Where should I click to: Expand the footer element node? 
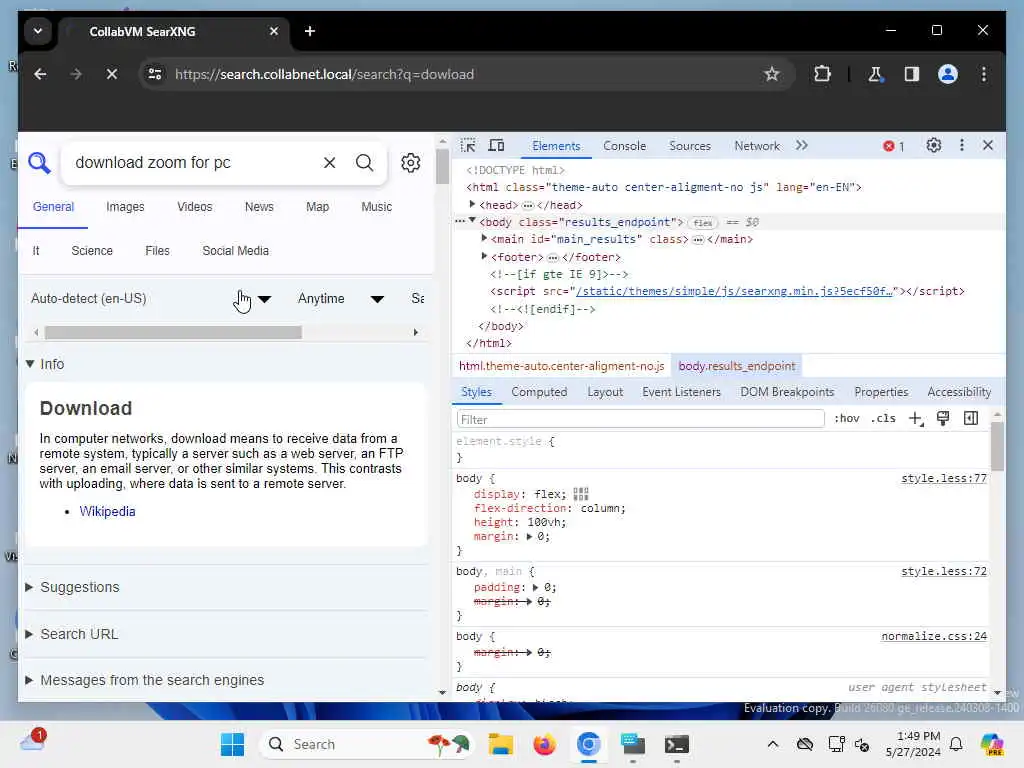pyautogui.click(x=484, y=256)
